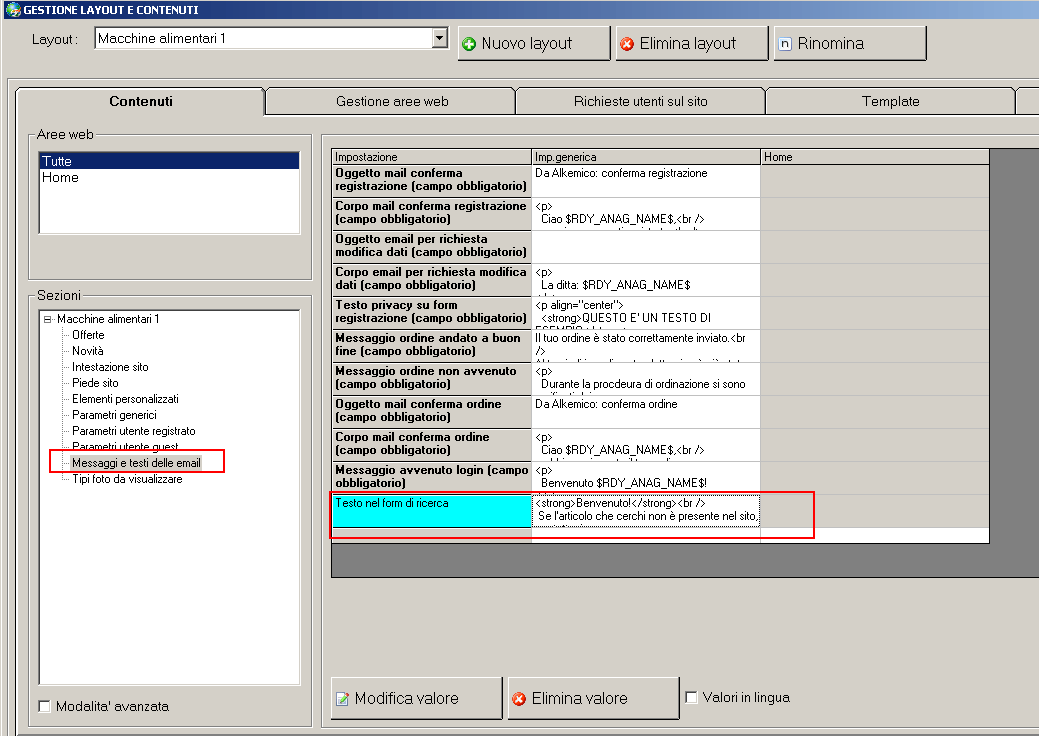Select Messaggi e testi delle email
The image size is (1039, 736).
(136, 462)
